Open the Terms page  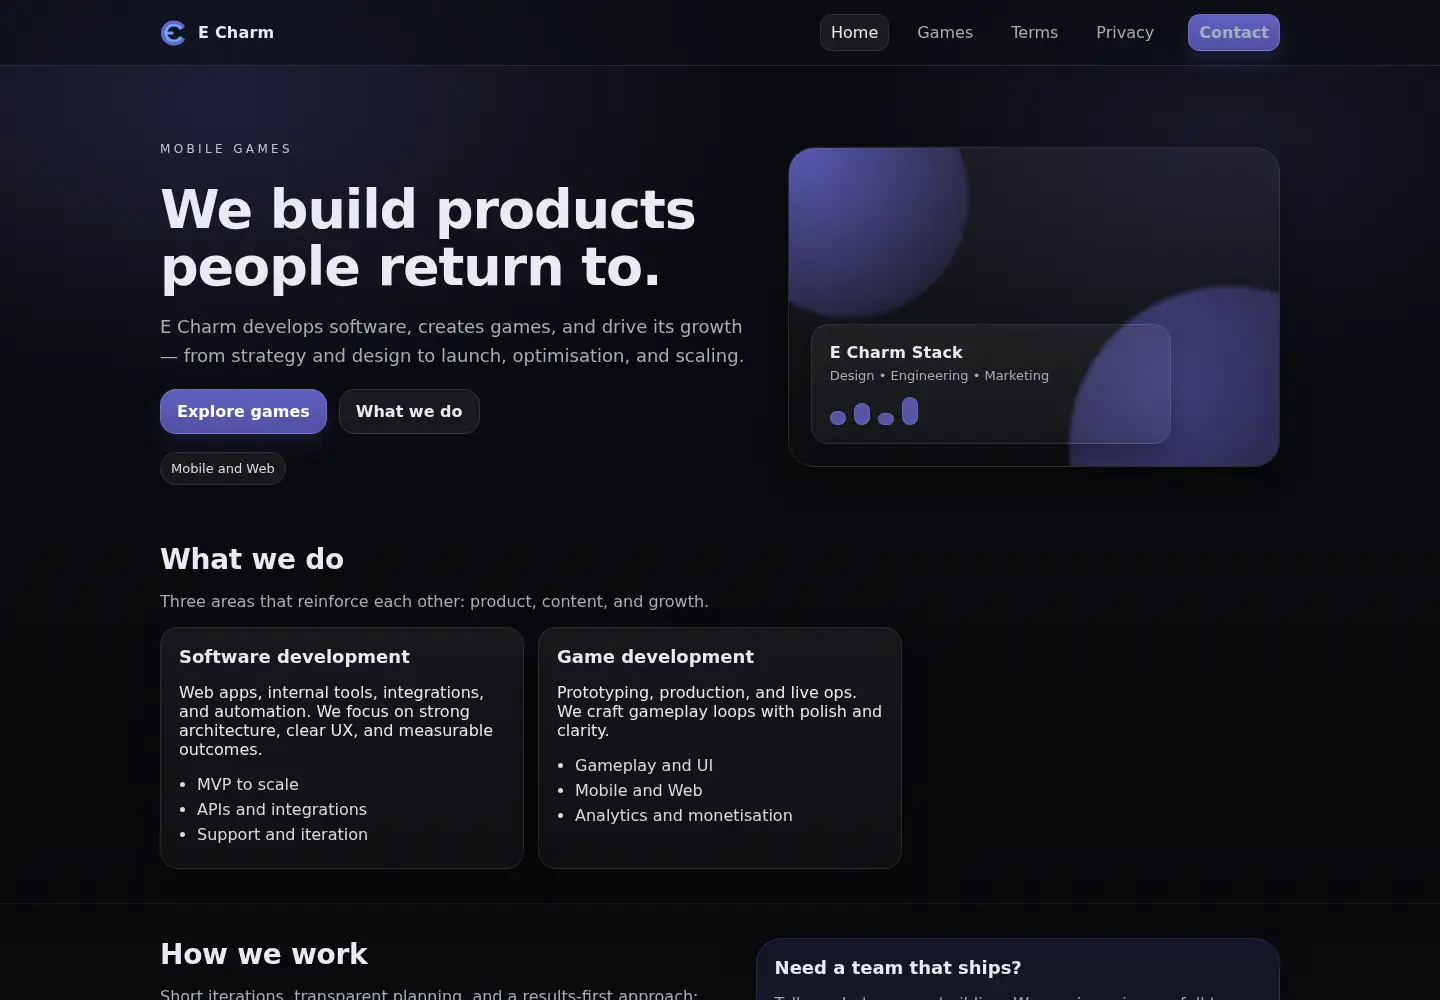[1034, 32]
